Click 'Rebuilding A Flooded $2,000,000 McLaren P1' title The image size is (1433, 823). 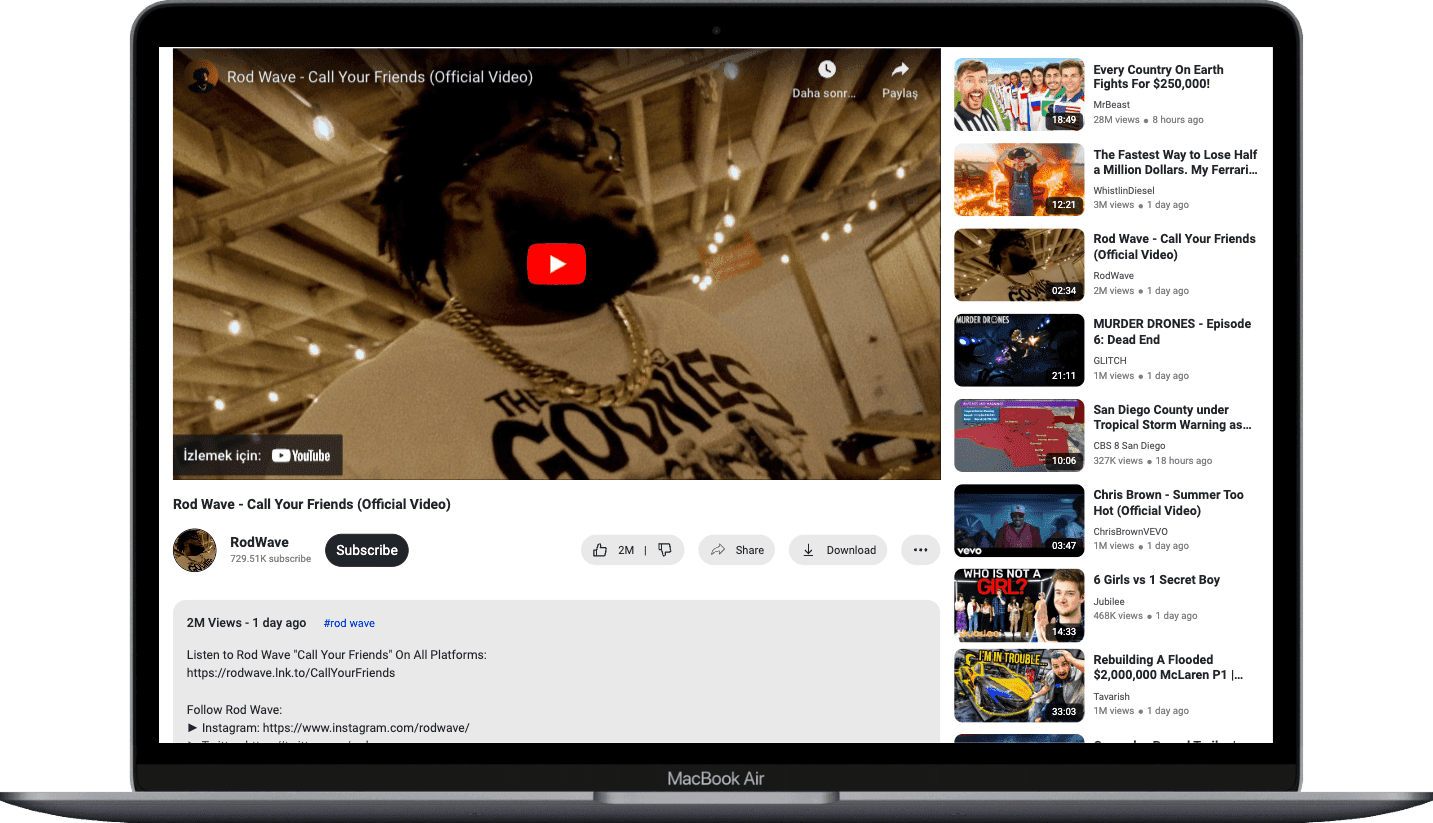(x=1168, y=668)
